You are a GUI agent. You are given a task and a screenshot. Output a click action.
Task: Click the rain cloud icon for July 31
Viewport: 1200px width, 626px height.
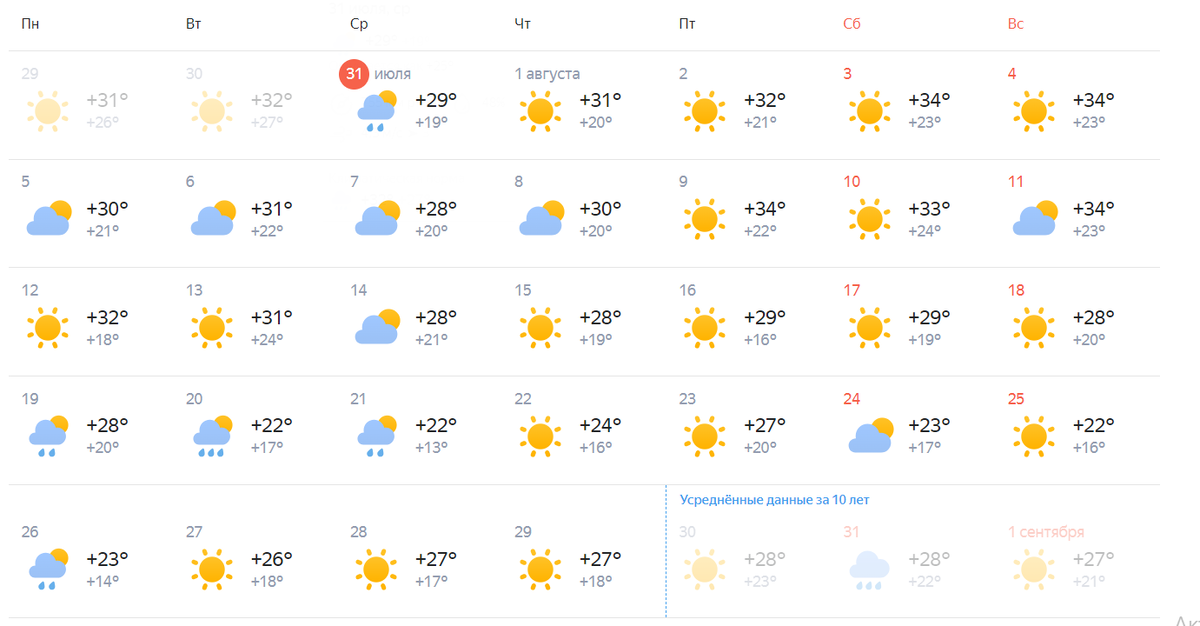tap(376, 111)
